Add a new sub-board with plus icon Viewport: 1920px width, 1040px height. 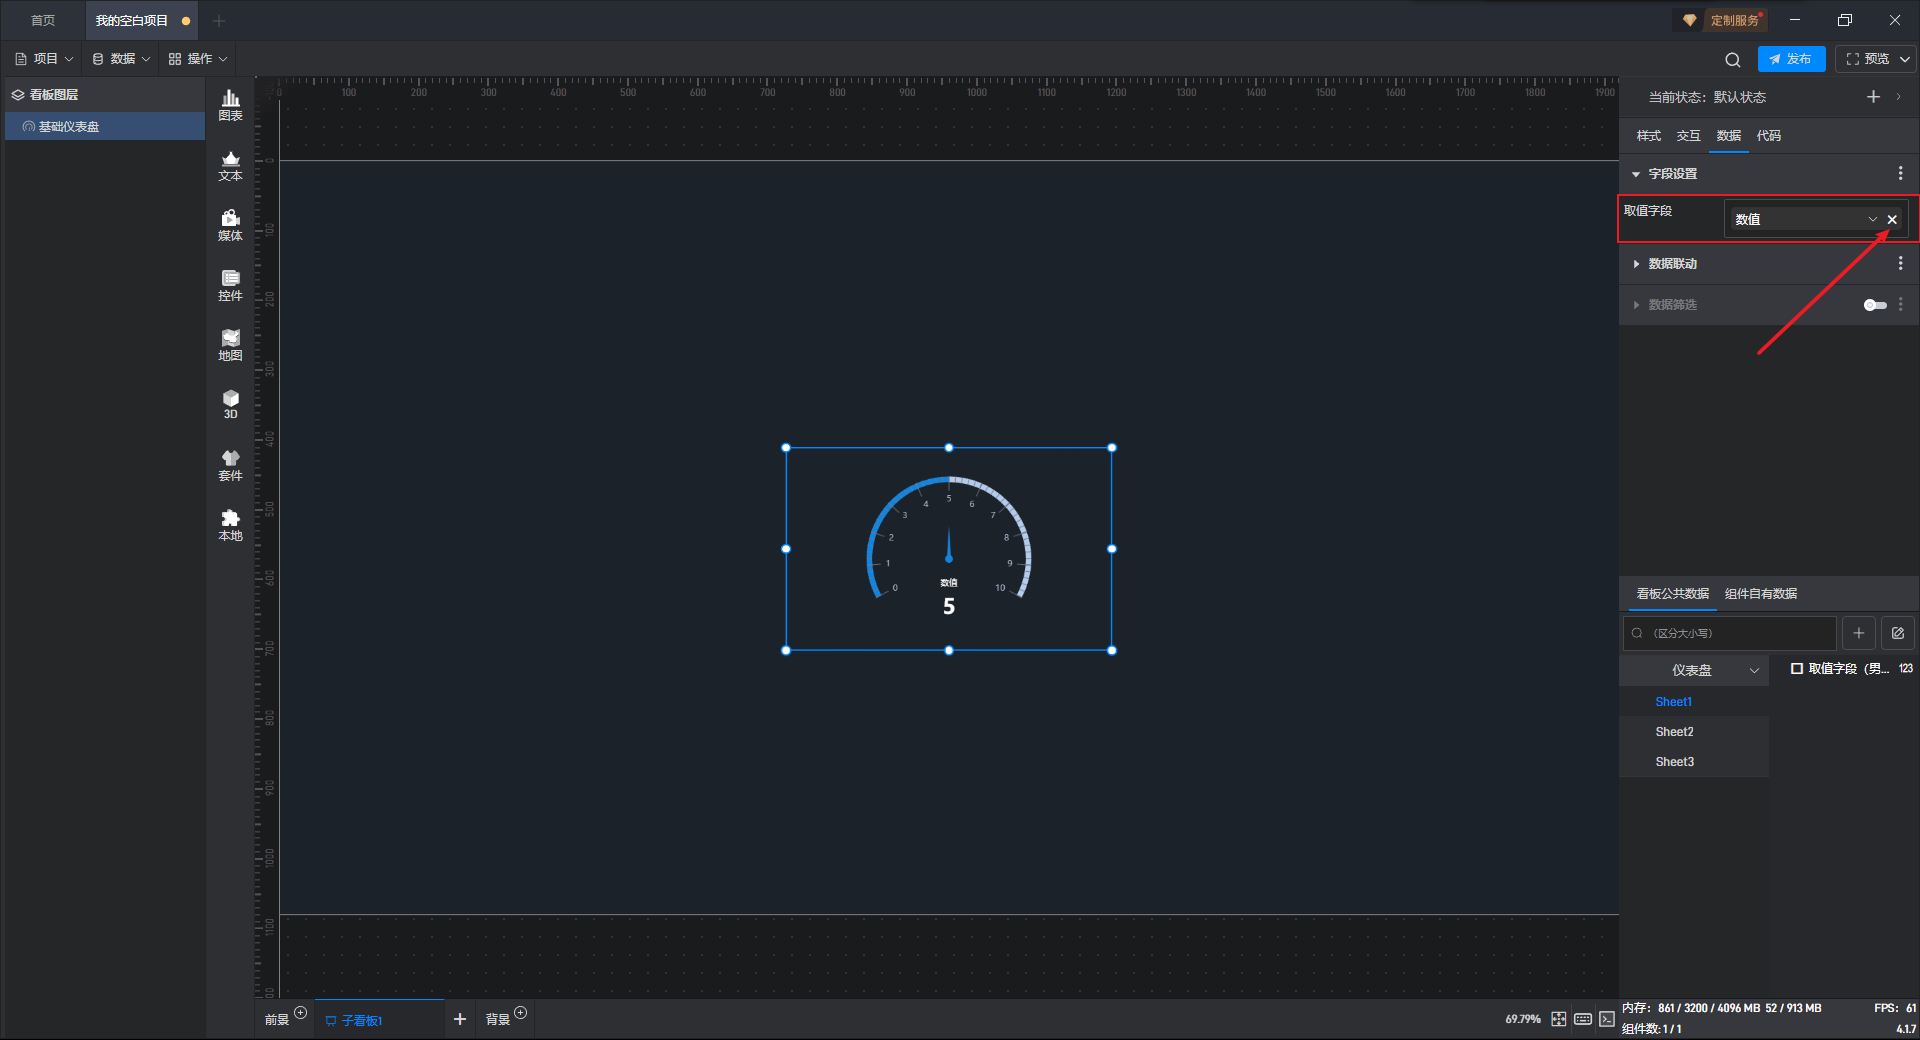tap(460, 1019)
